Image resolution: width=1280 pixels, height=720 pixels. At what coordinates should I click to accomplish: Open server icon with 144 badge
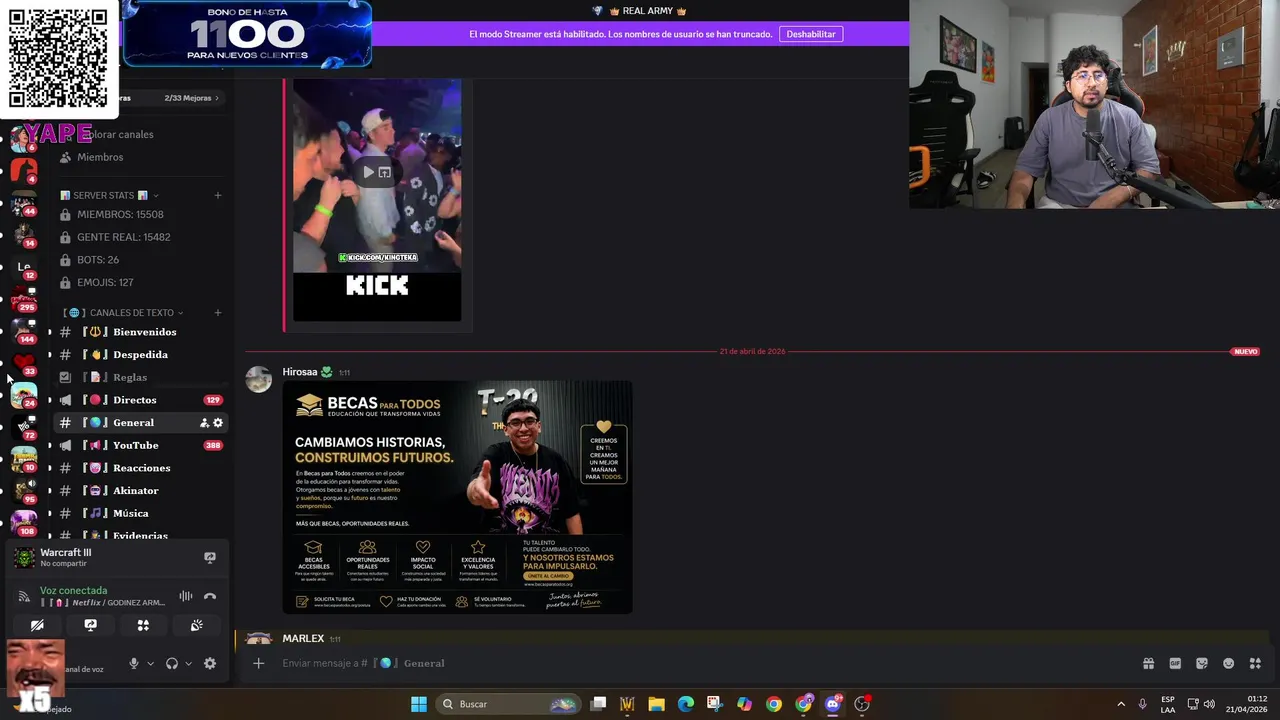click(x=24, y=330)
